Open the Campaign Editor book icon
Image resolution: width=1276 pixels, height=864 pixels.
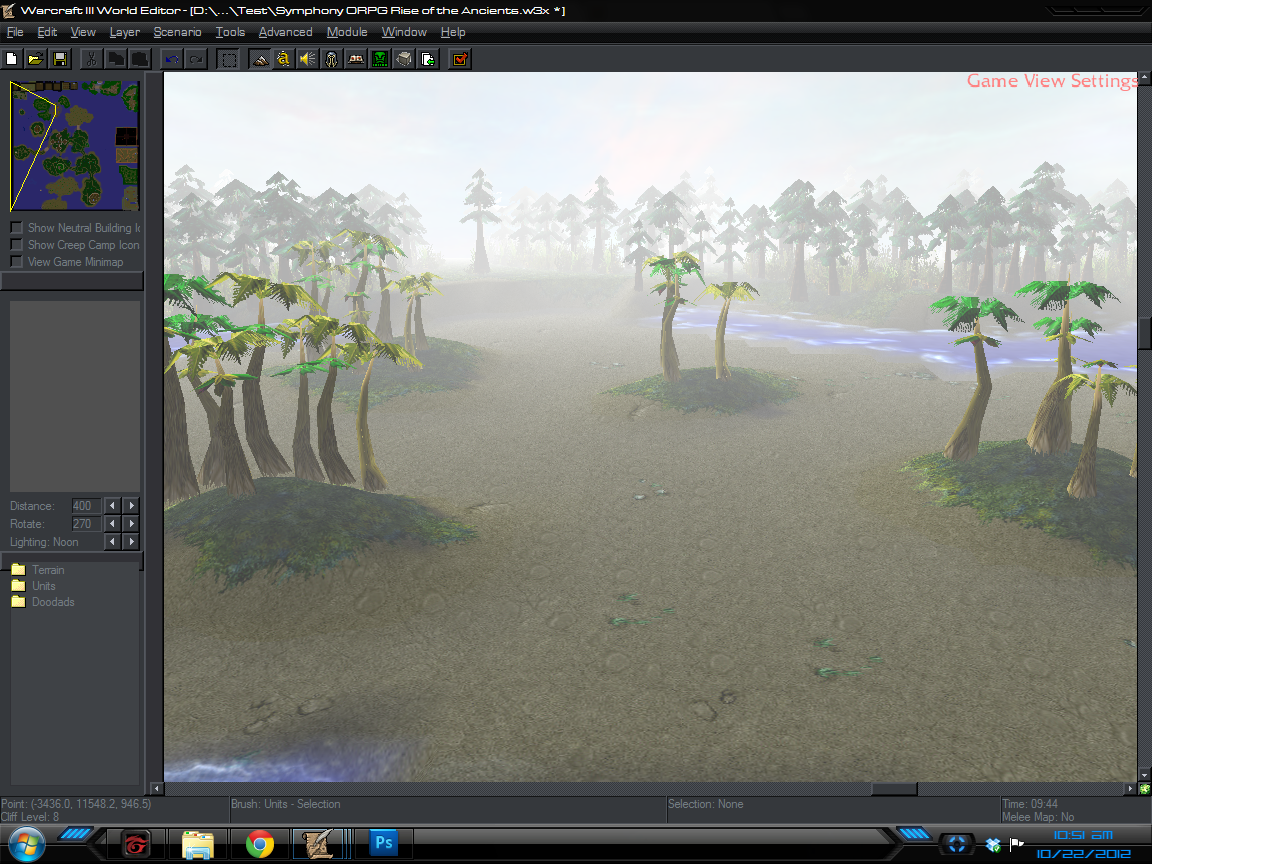coord(356,59)
